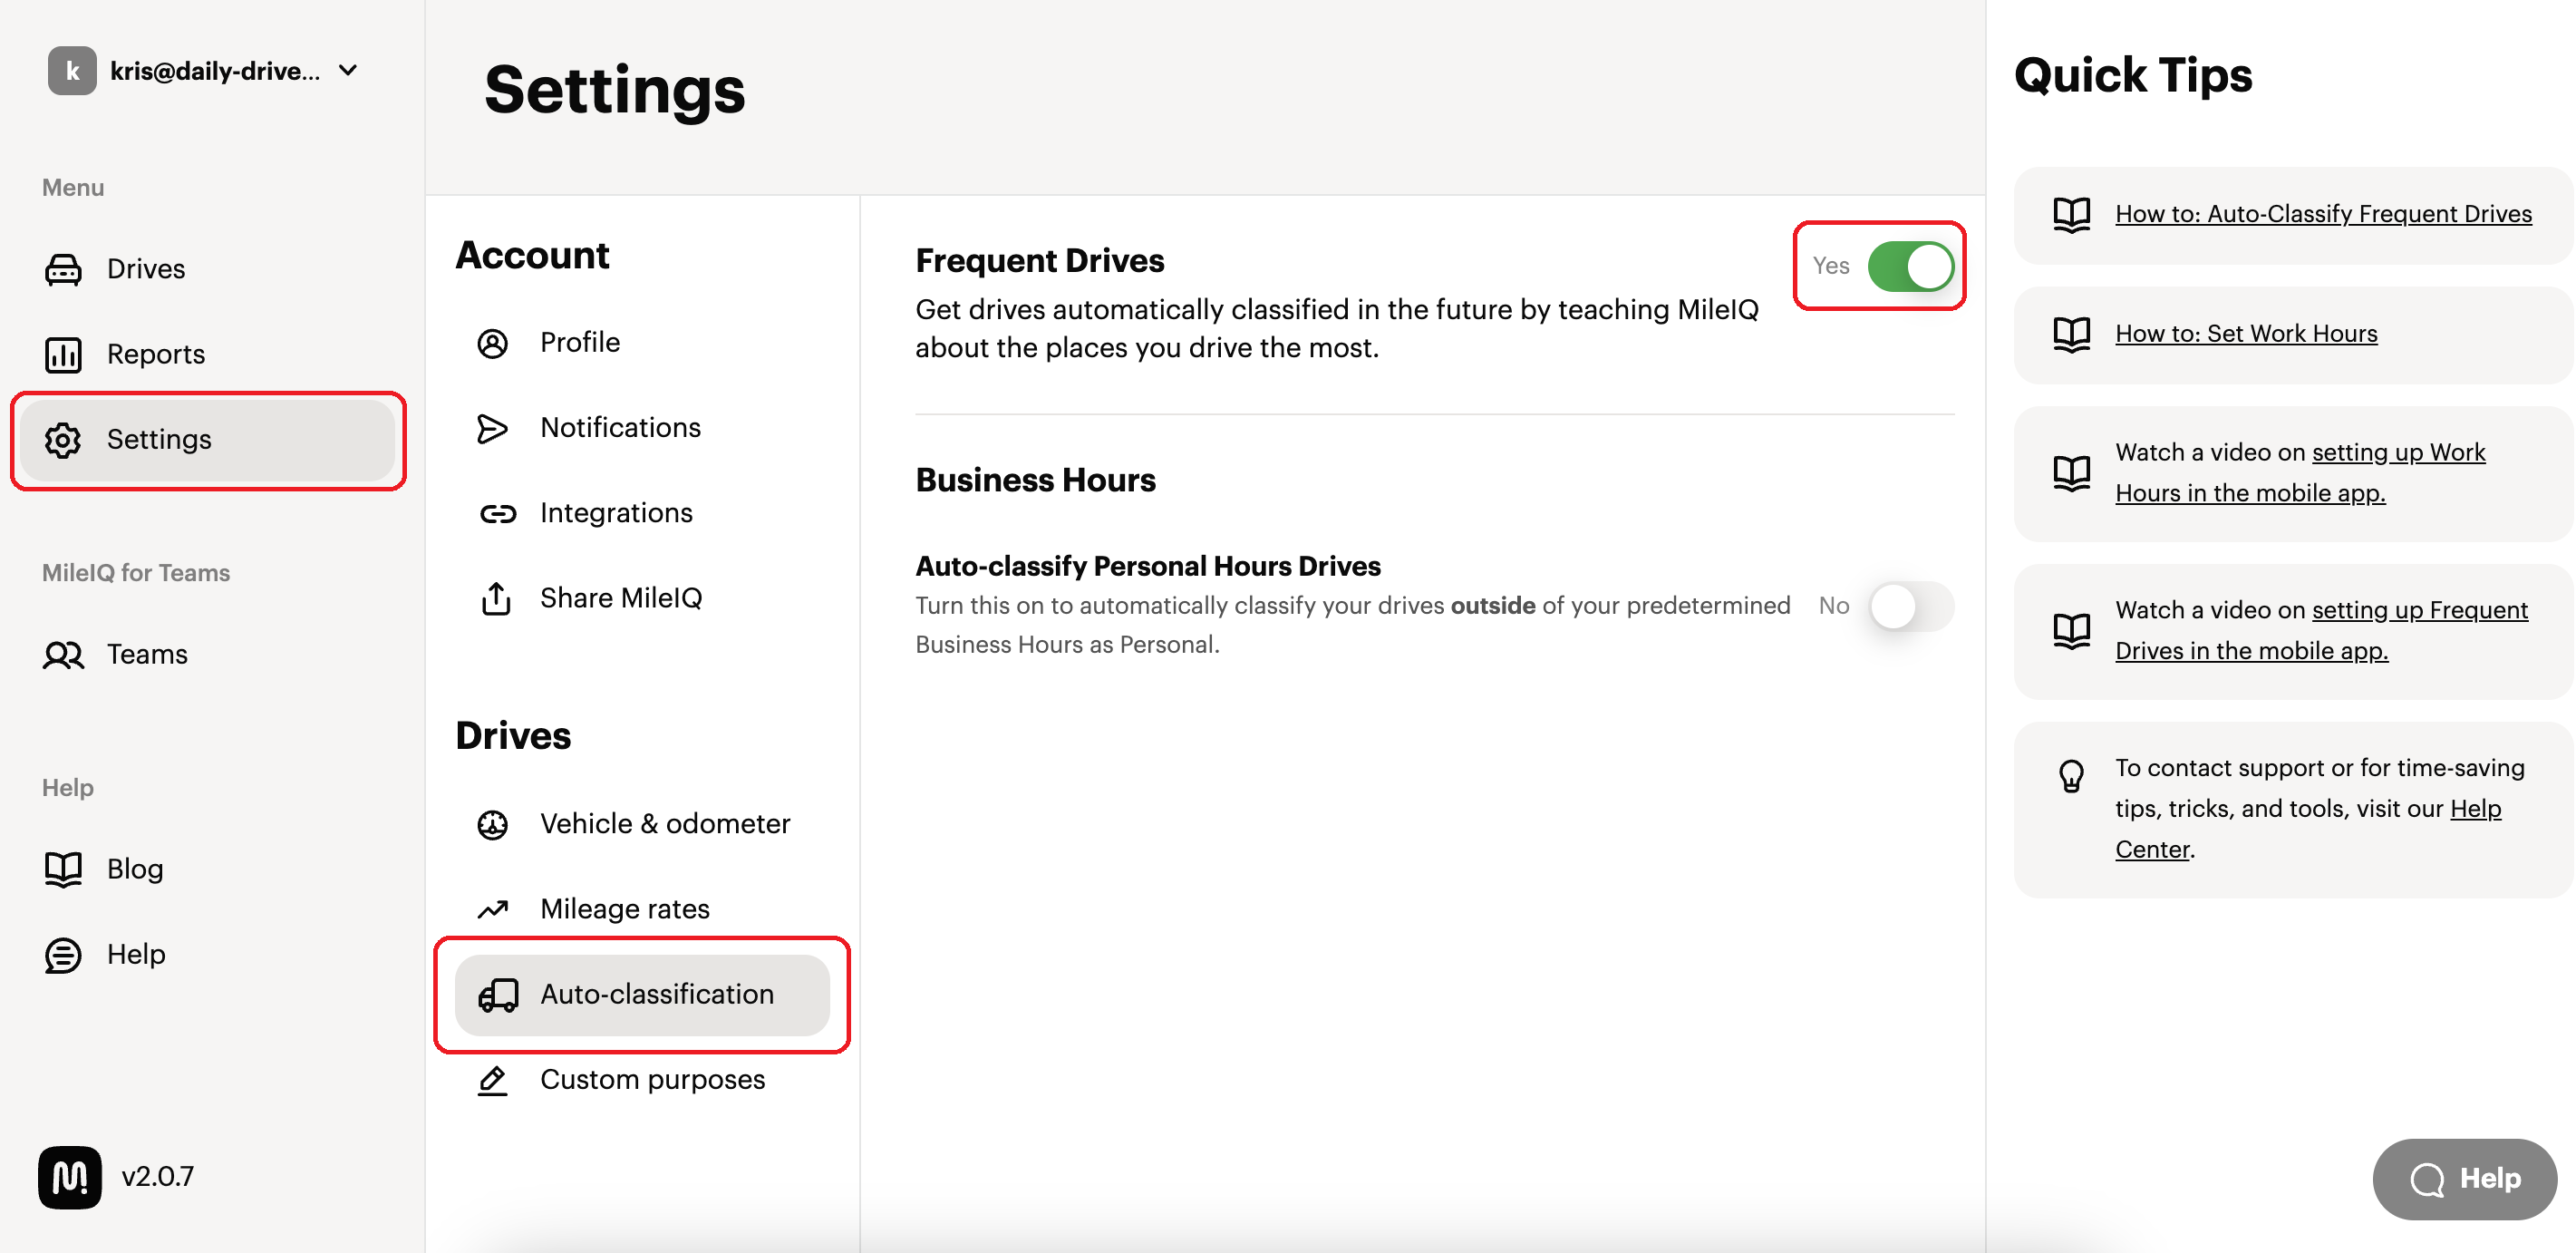Click the lightbulb icon in the support tip
Screen dimensions: 2576x1253
pyautogui.click(x=2071, y=775)
